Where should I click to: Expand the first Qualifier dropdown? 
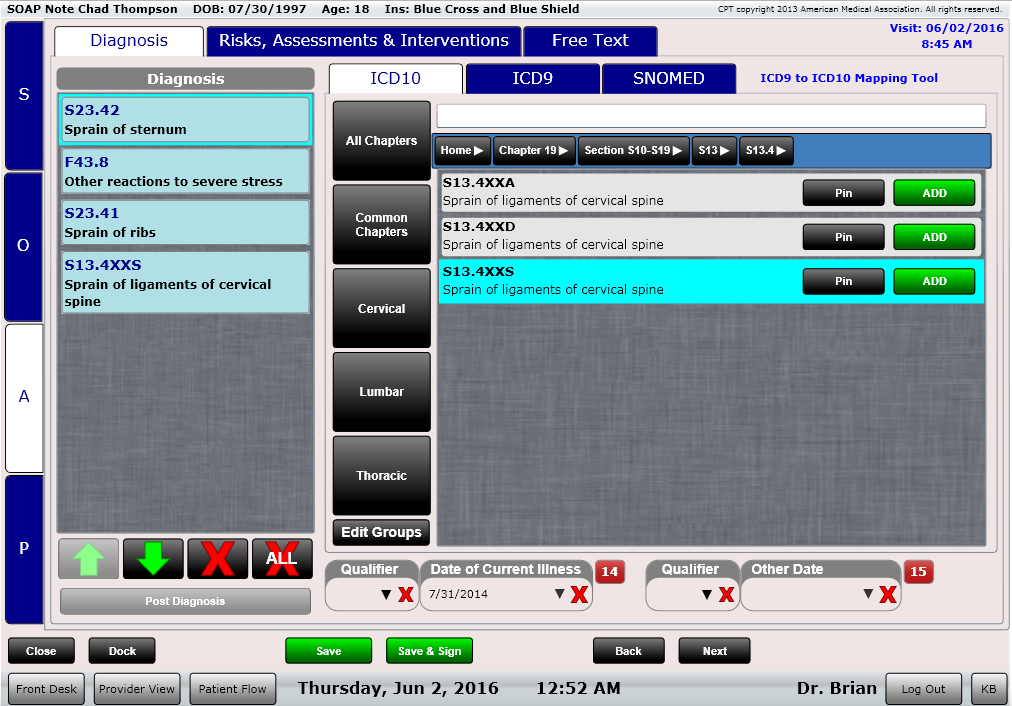point(386,595)
